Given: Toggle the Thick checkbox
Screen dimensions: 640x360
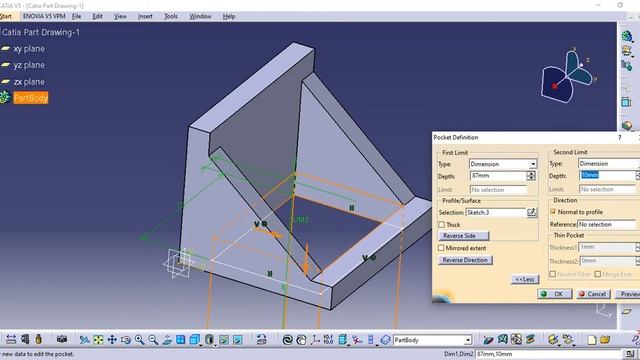Looking at the screenshot, I should (x=441, y=225).
